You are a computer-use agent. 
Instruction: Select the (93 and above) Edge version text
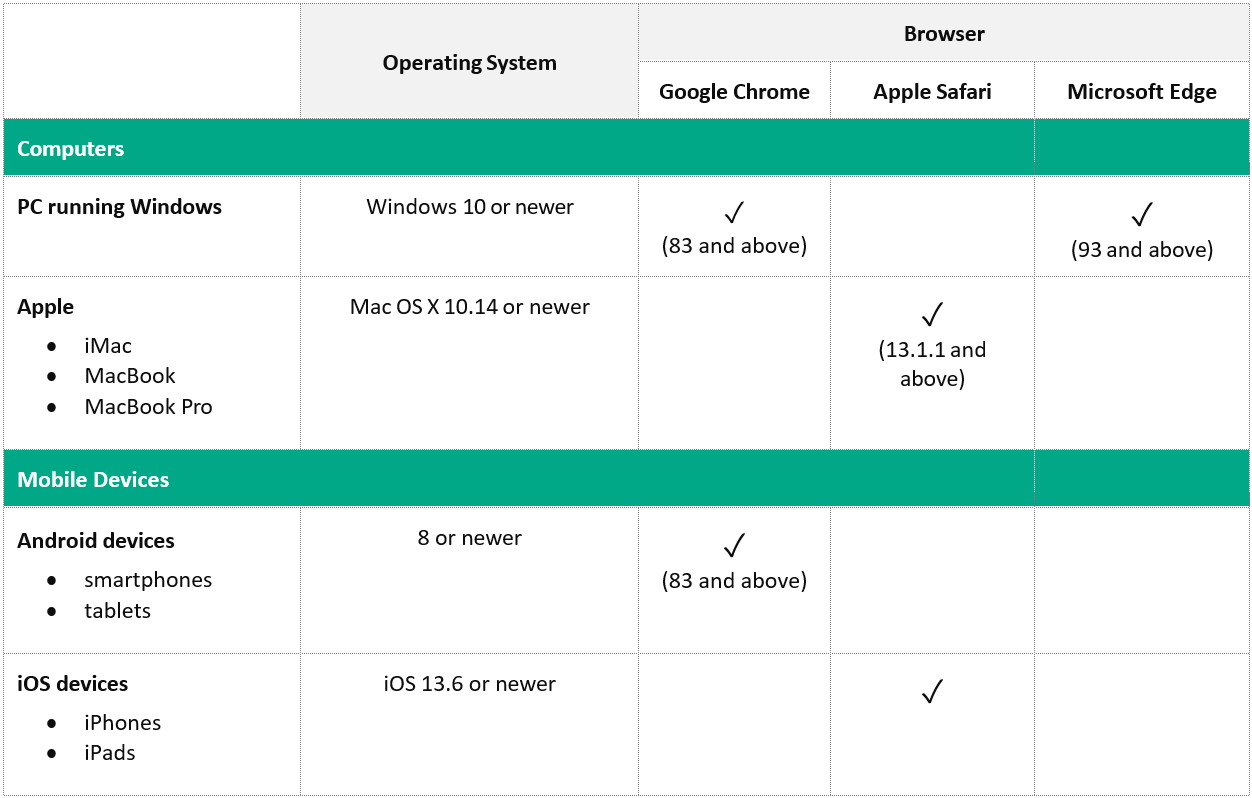click(1141, 250)
